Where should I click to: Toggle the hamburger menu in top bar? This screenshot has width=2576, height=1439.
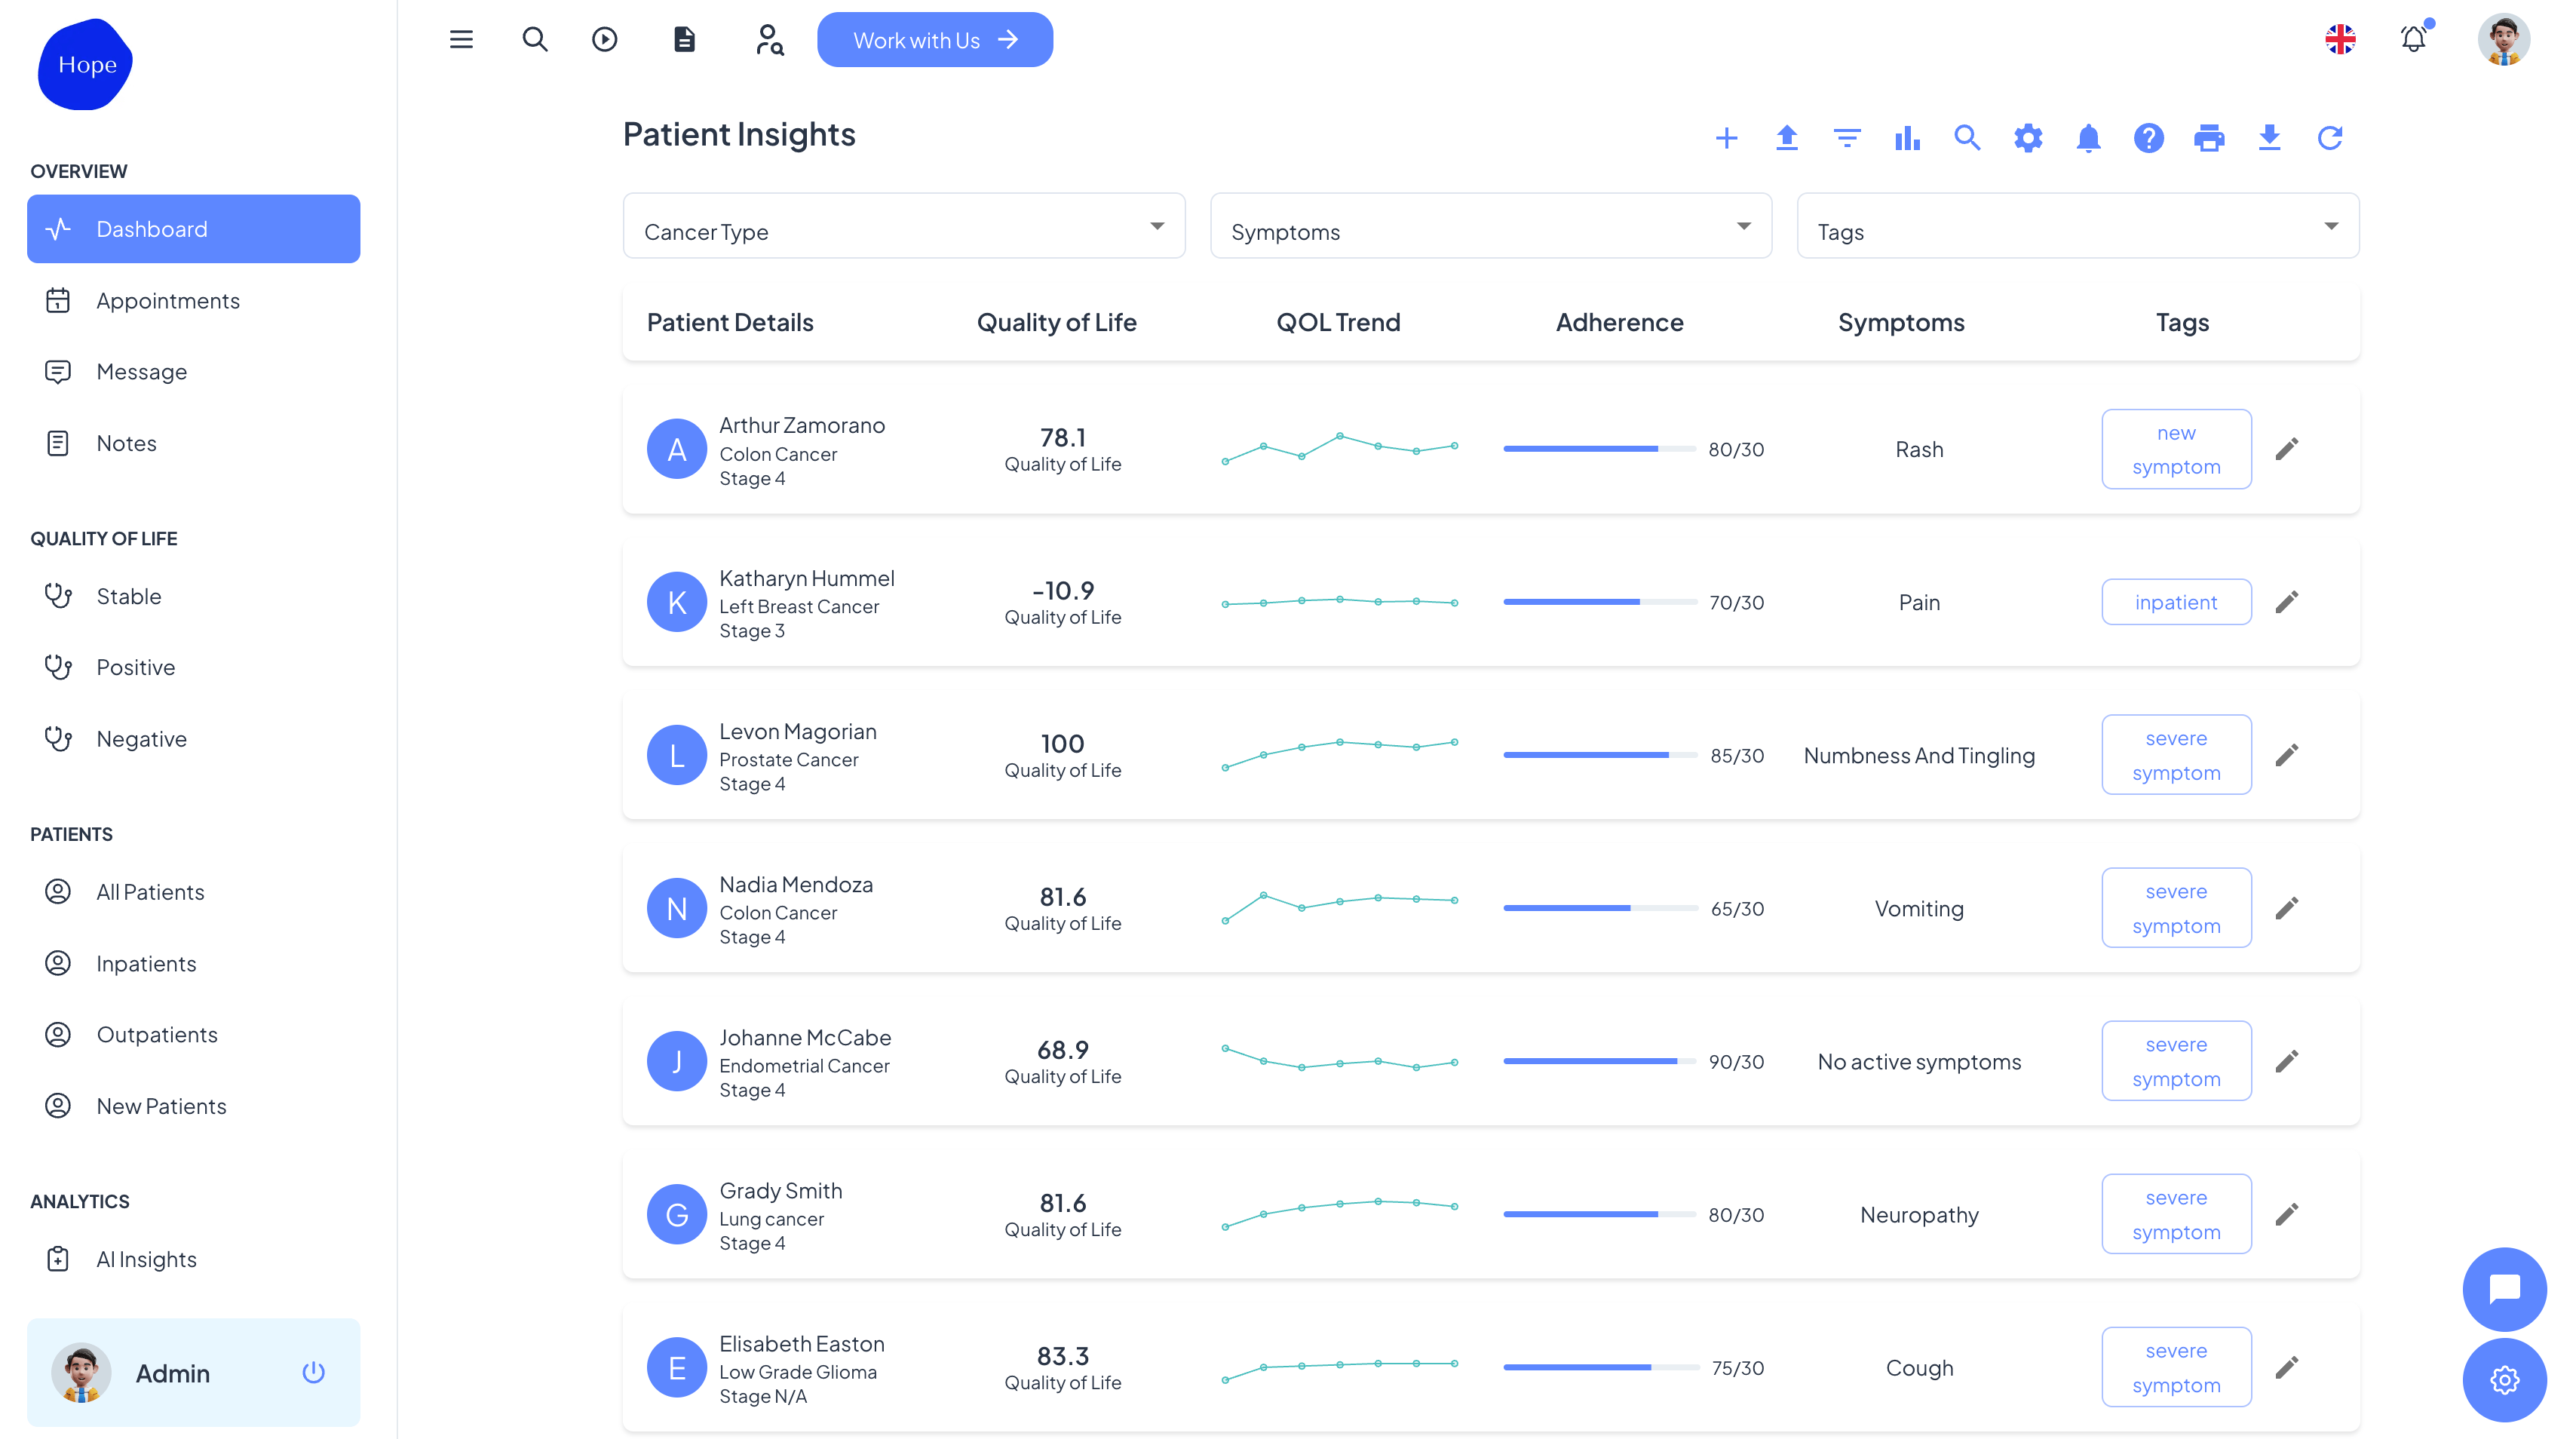pos(461,39)
